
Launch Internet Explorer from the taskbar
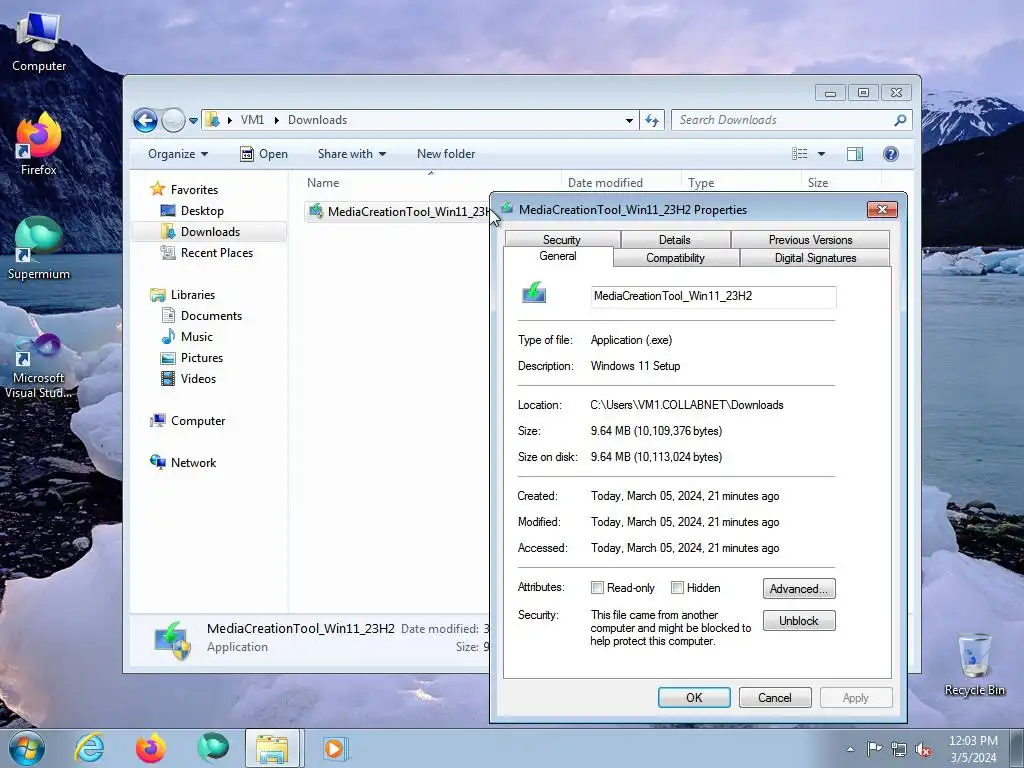(89, 748)
